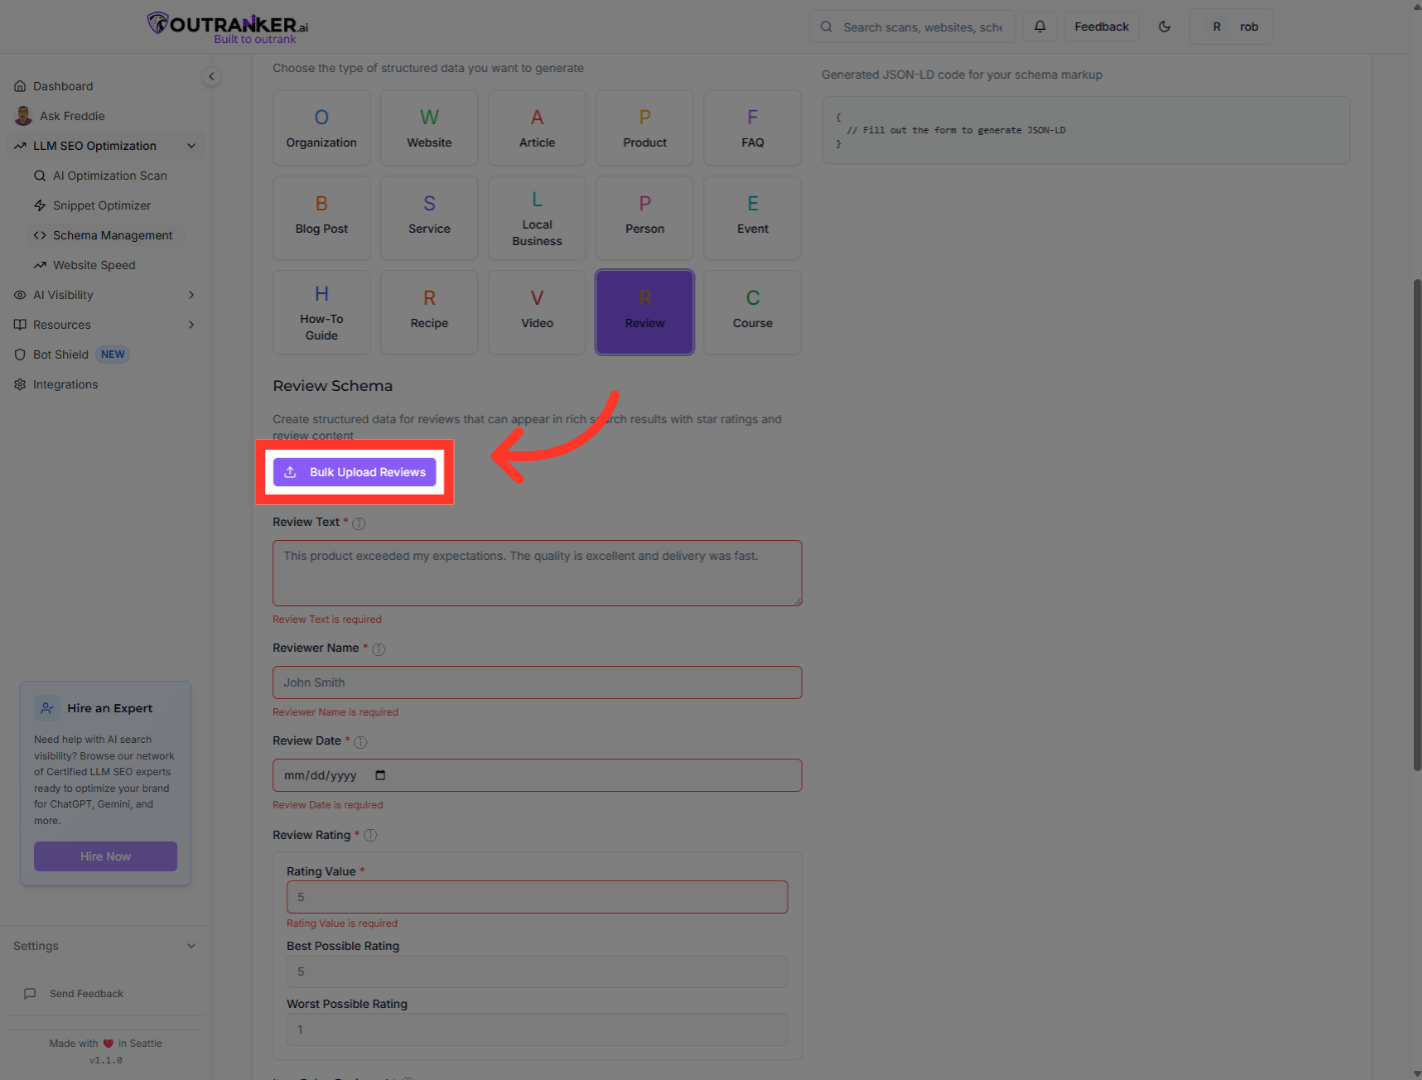Choose the Article schema type
Image resolution: width=1422 pixels, height=1080 pixels.
click(537, 128)
